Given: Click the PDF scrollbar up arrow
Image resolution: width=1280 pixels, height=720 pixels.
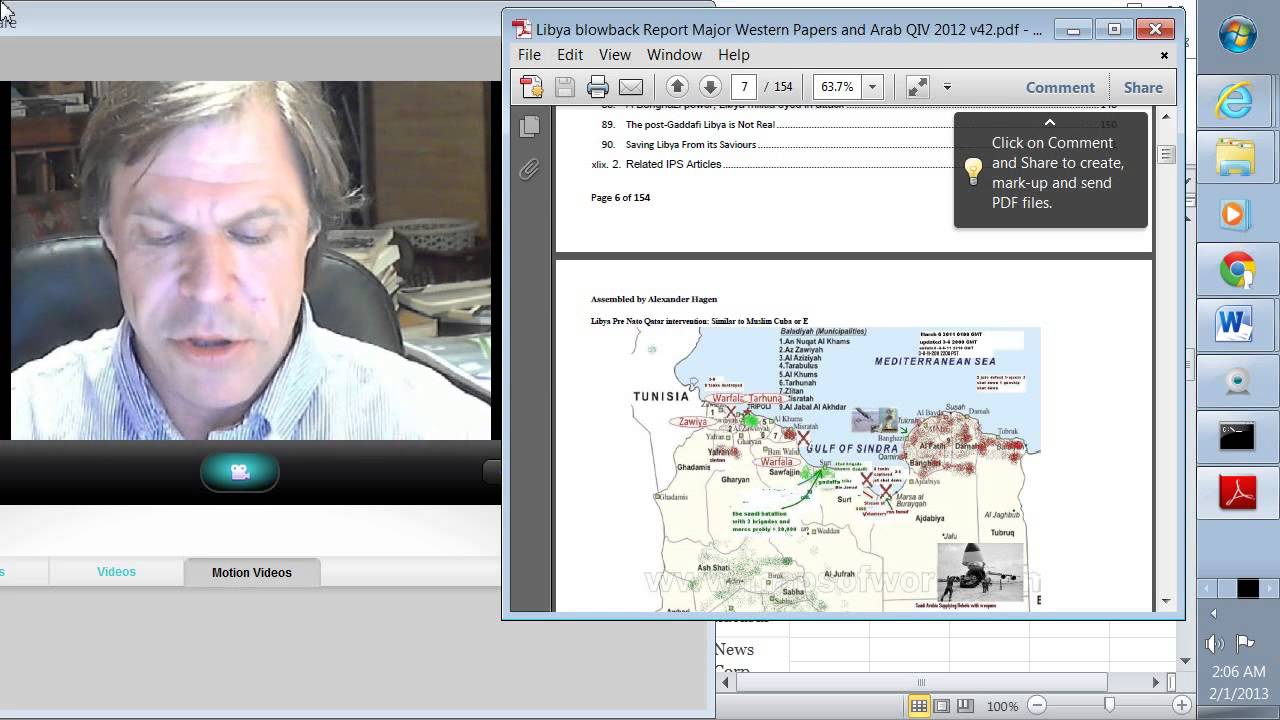Looking at the screenshot, I should pyautogui.click(x=1166, y=117).
